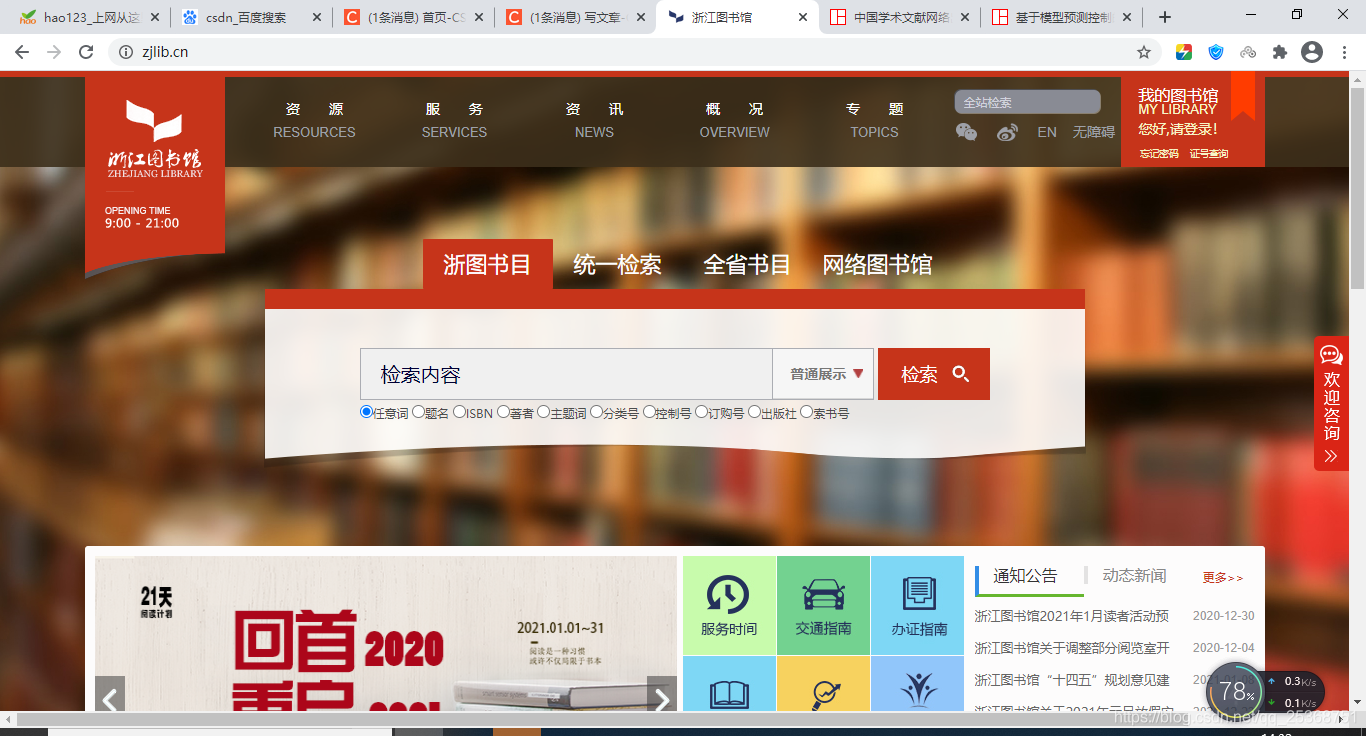Reload the zjlib.cn page
Screen dimensions: 1366x736
(86, 52)
